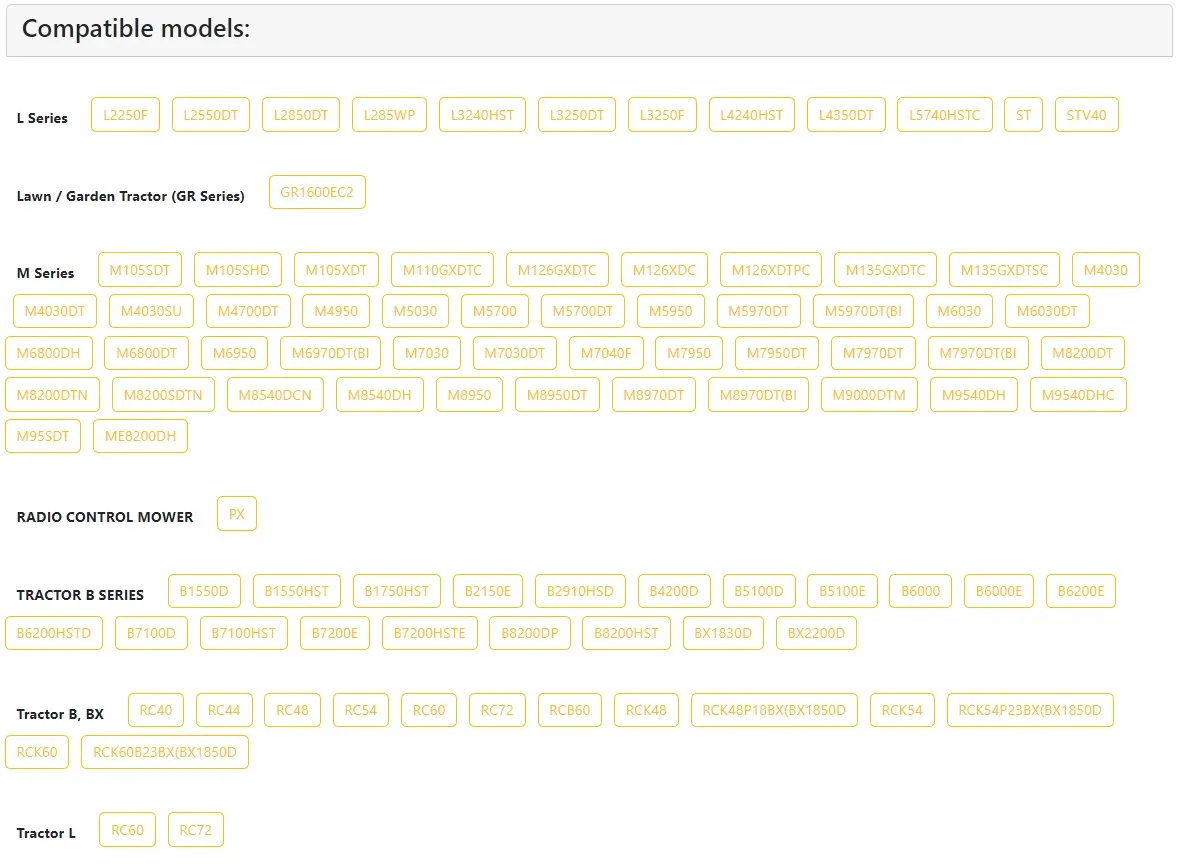This screenshot has width=1180, height=868.
Task: Open the RCK60B23BX(BX1850D model tag
Action: pyautogui.click(x=165, y=752)
